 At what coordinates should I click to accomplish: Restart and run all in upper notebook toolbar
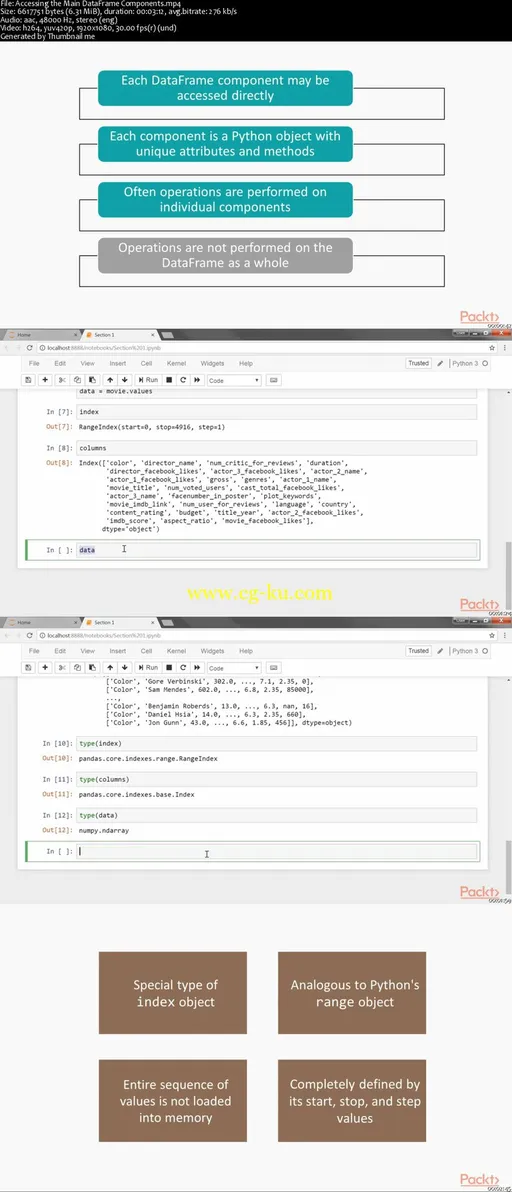[x=198, y=379]
